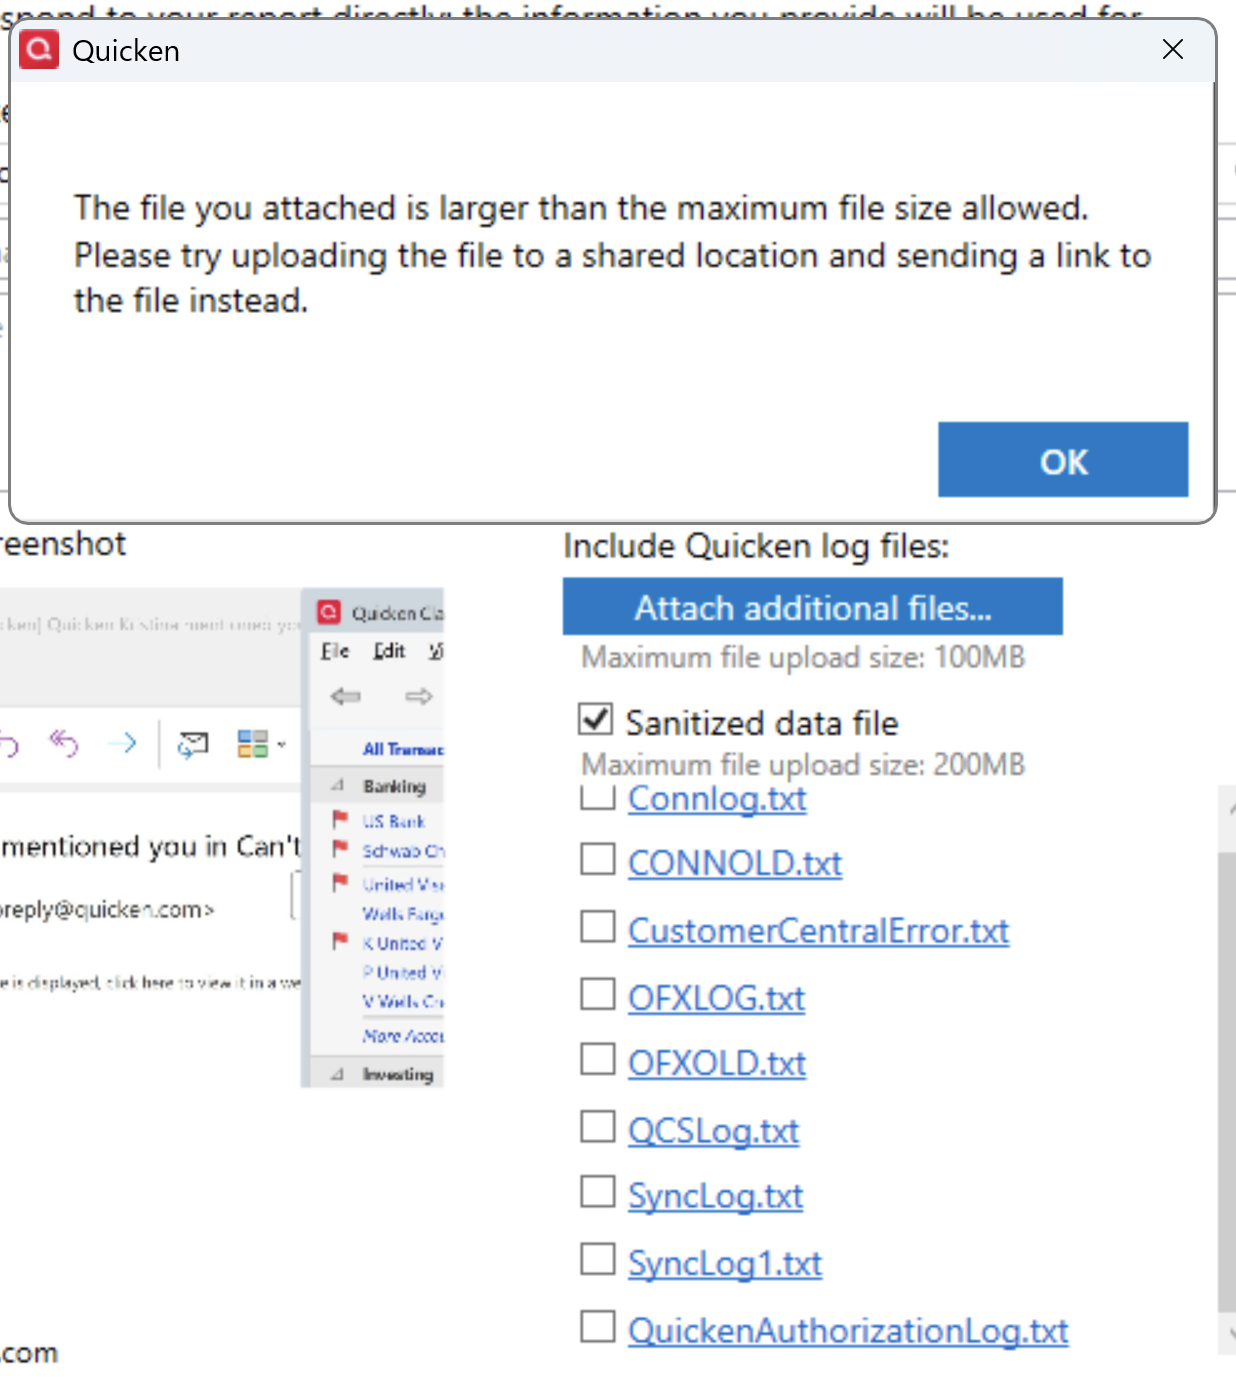The width and height of the screenshot is (1236, 1389).
Task: Open the Edit menu in screenshot preview
Action: (389, 651)
